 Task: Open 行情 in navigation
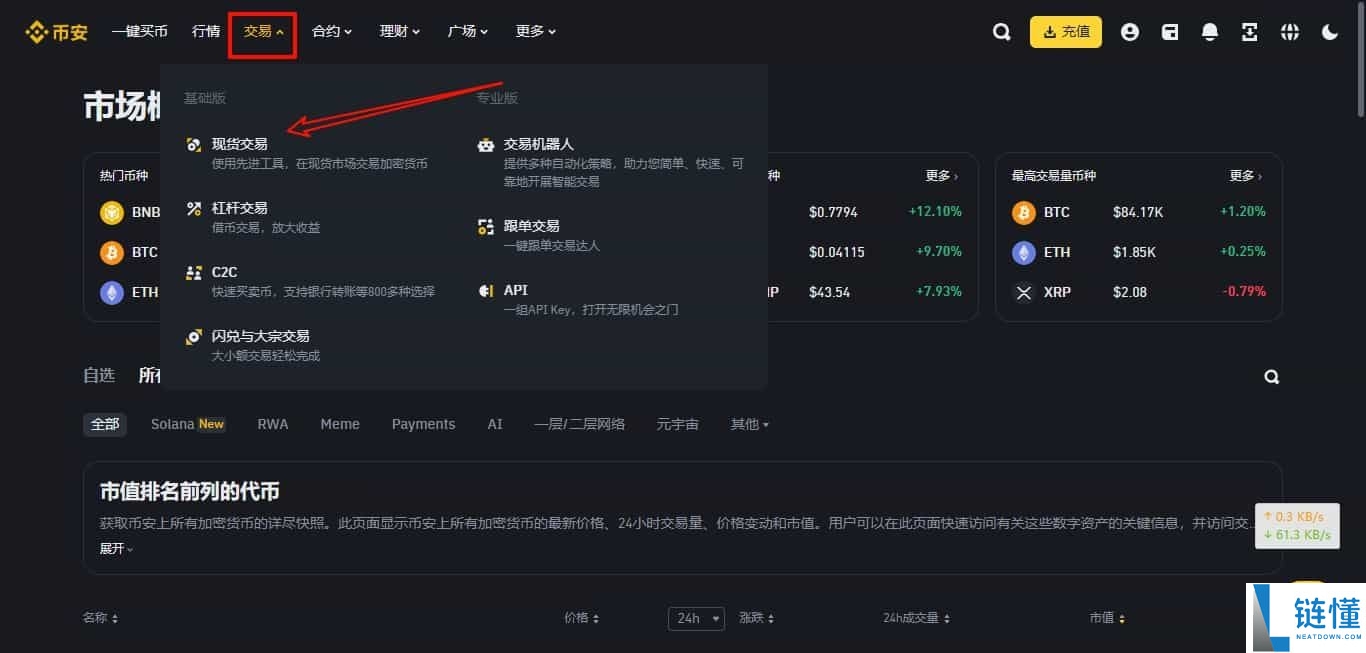pyautogui.click(x=206, y=32)
